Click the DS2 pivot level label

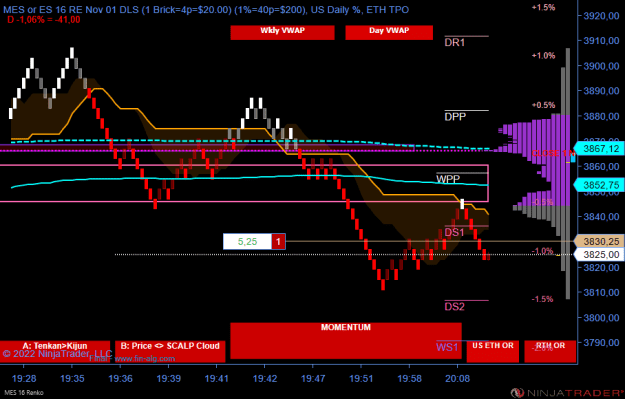tap(454, 307)
